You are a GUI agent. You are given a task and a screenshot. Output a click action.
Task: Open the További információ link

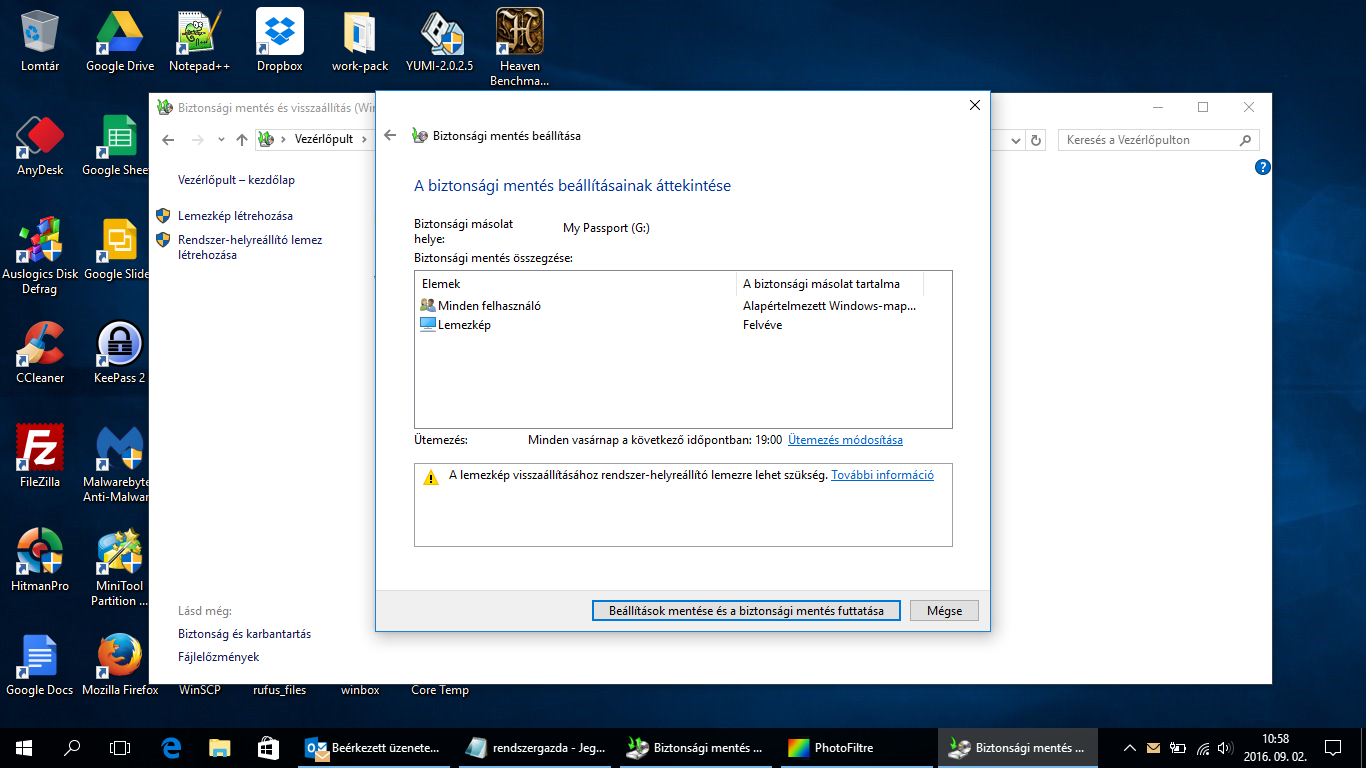coord(882,475)
